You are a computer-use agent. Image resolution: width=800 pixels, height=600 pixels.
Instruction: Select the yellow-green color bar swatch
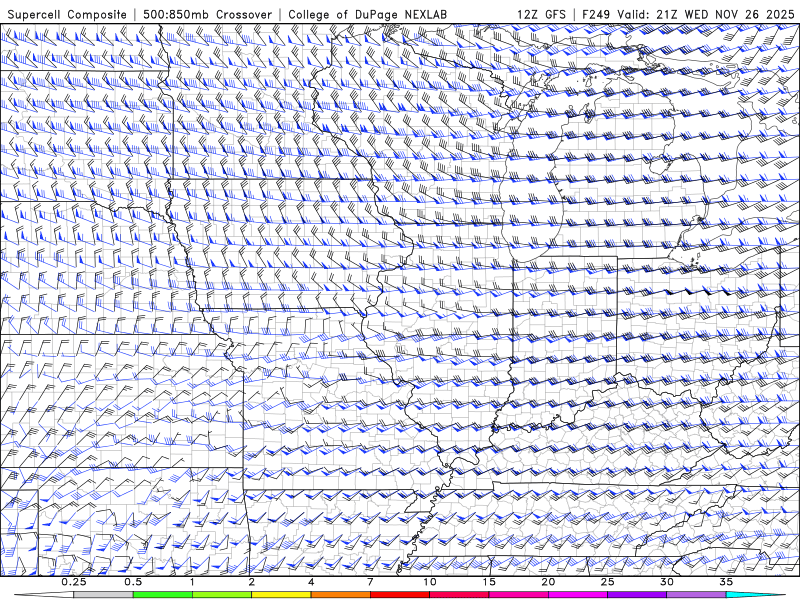tap(222, 595)
